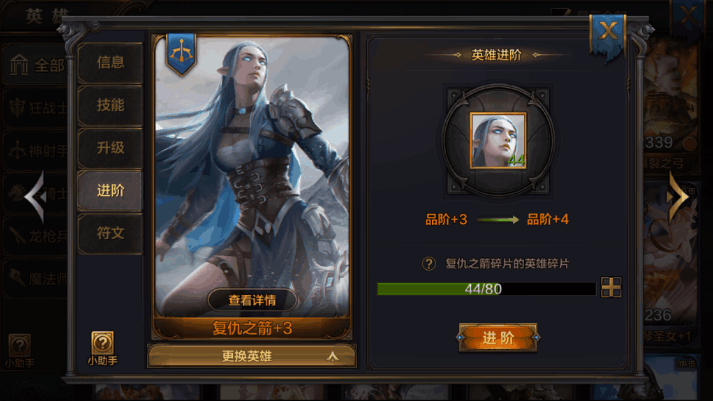Open the 符文 runes tab
Viewport: 713px width, 401px height.
click(x=110, y=233)
